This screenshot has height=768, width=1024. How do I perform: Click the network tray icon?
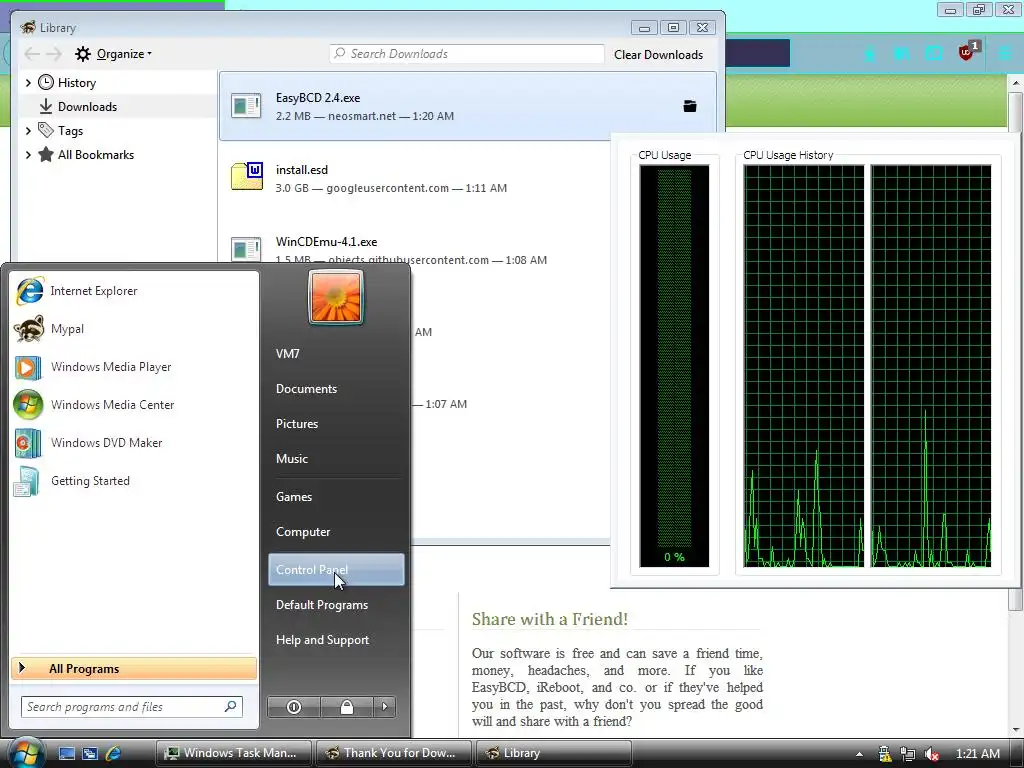[908, 754]
